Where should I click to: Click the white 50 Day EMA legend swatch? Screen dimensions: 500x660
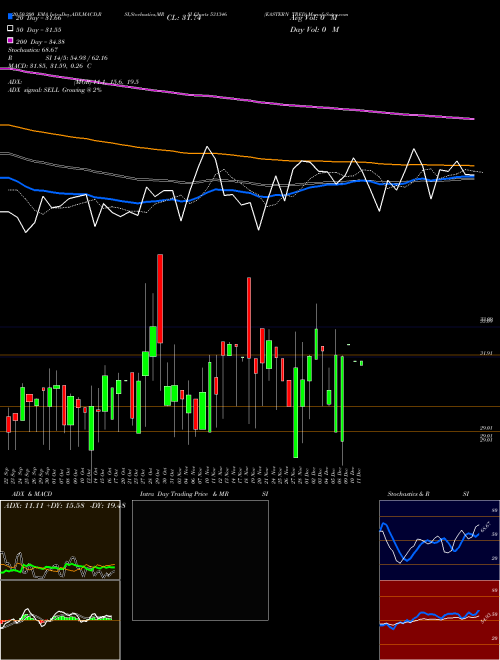coord(11,29)
